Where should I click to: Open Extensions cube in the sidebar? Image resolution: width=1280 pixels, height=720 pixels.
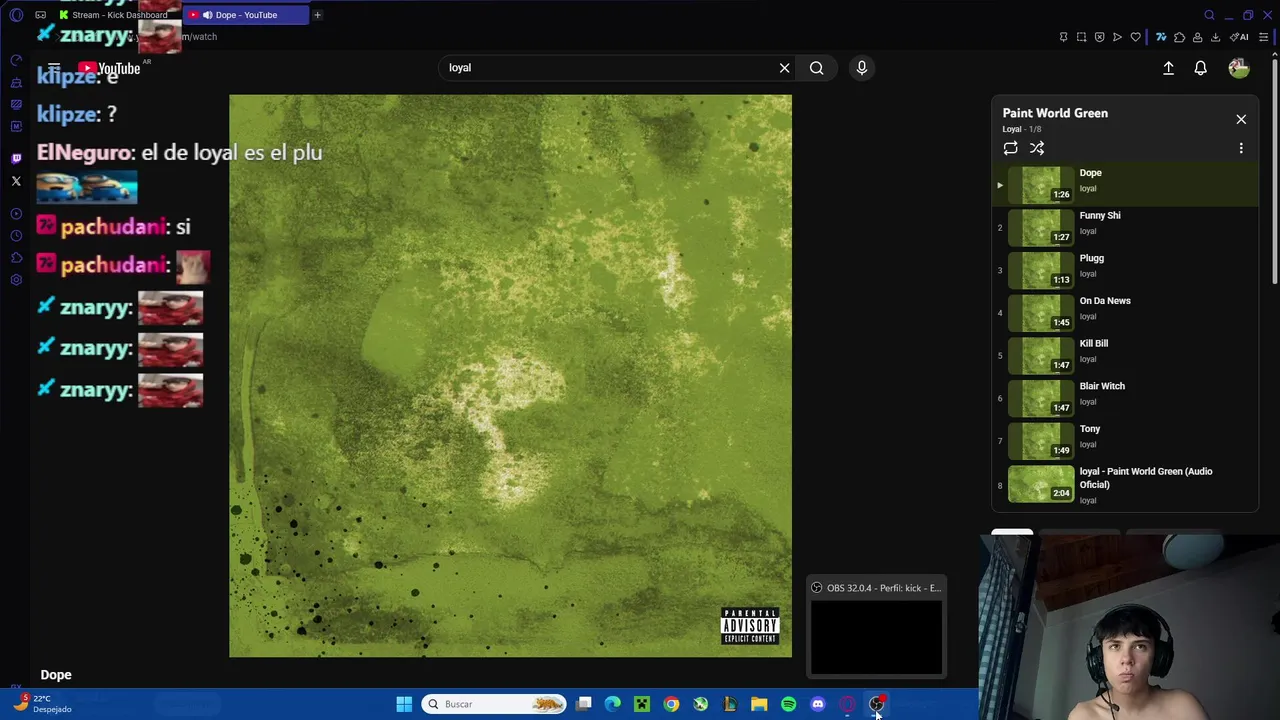[16, 258]
